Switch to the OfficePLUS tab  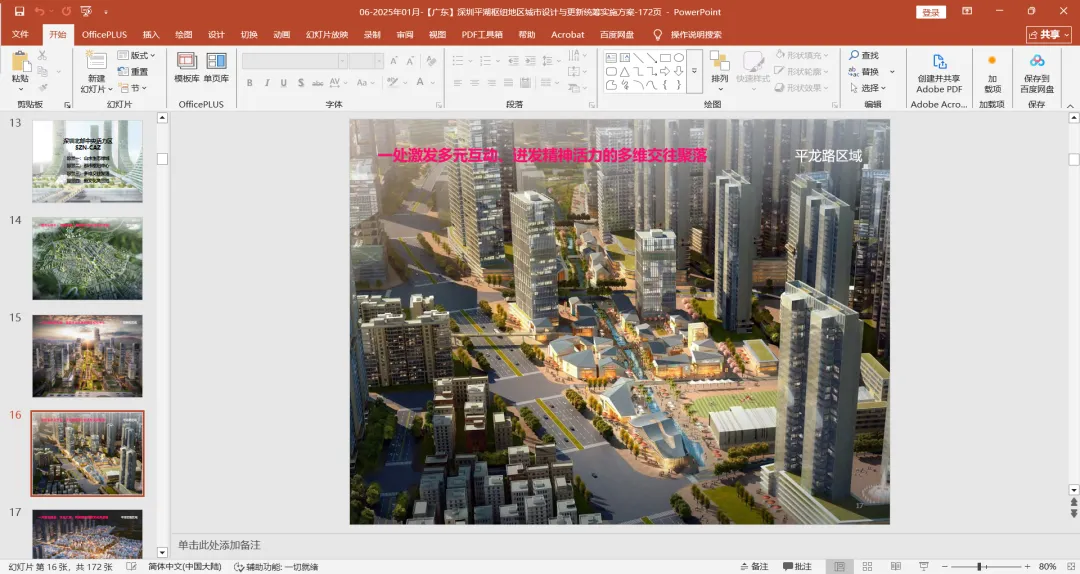click(105, 34)
